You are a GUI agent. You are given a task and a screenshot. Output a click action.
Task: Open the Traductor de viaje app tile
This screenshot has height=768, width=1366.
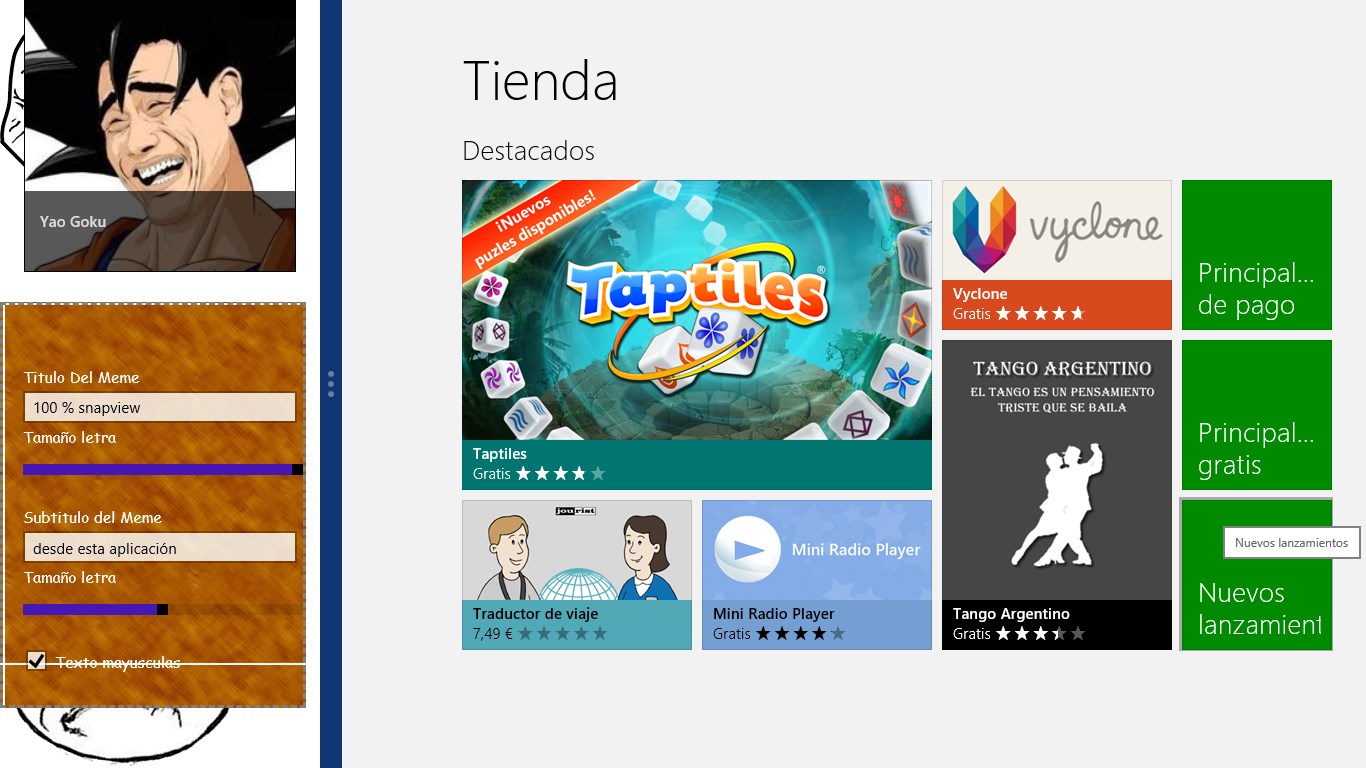[576, 575]
